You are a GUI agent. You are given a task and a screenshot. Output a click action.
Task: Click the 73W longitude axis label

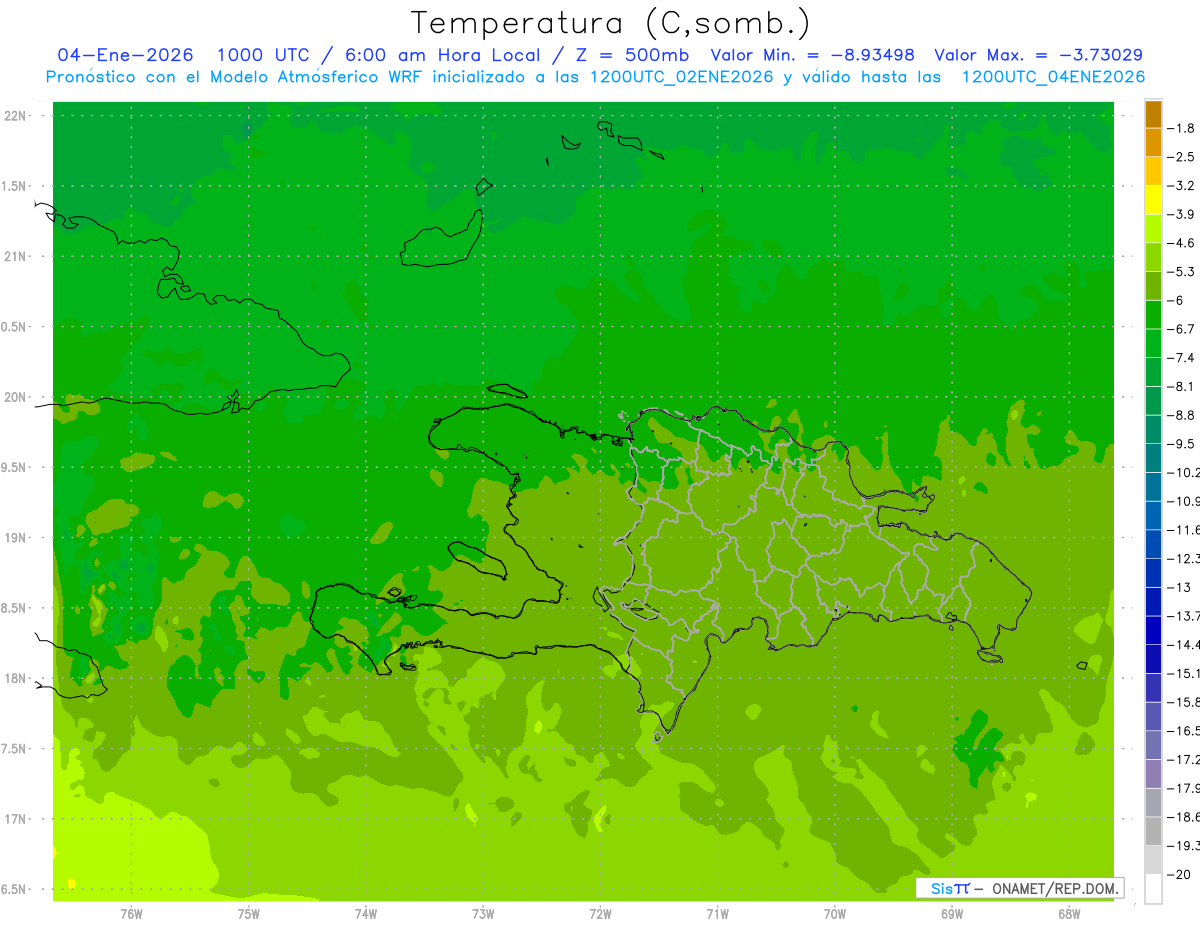(x=483, y=913)
